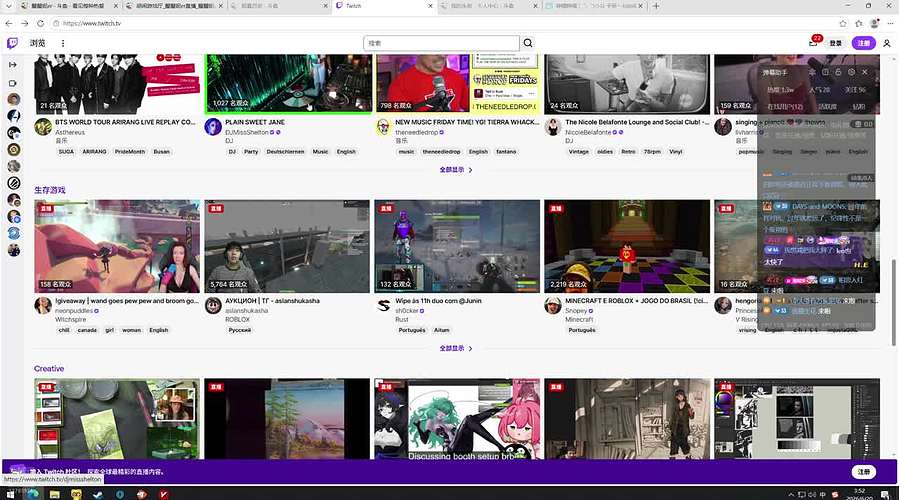Click the Русский tag under aslanshukasha
The width and height of the screenshot is (899, 500).
(x=240, y=330)
